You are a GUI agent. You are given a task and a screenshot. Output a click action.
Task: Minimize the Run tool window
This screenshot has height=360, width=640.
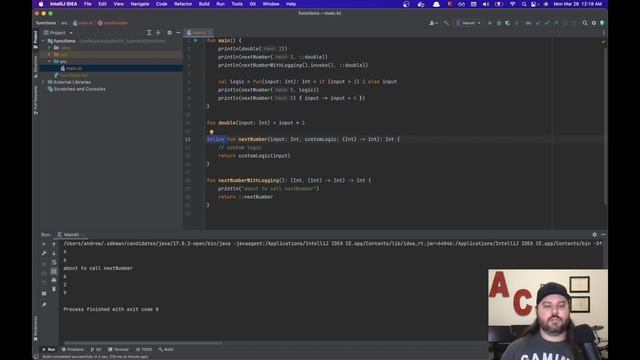coord(603,235)
